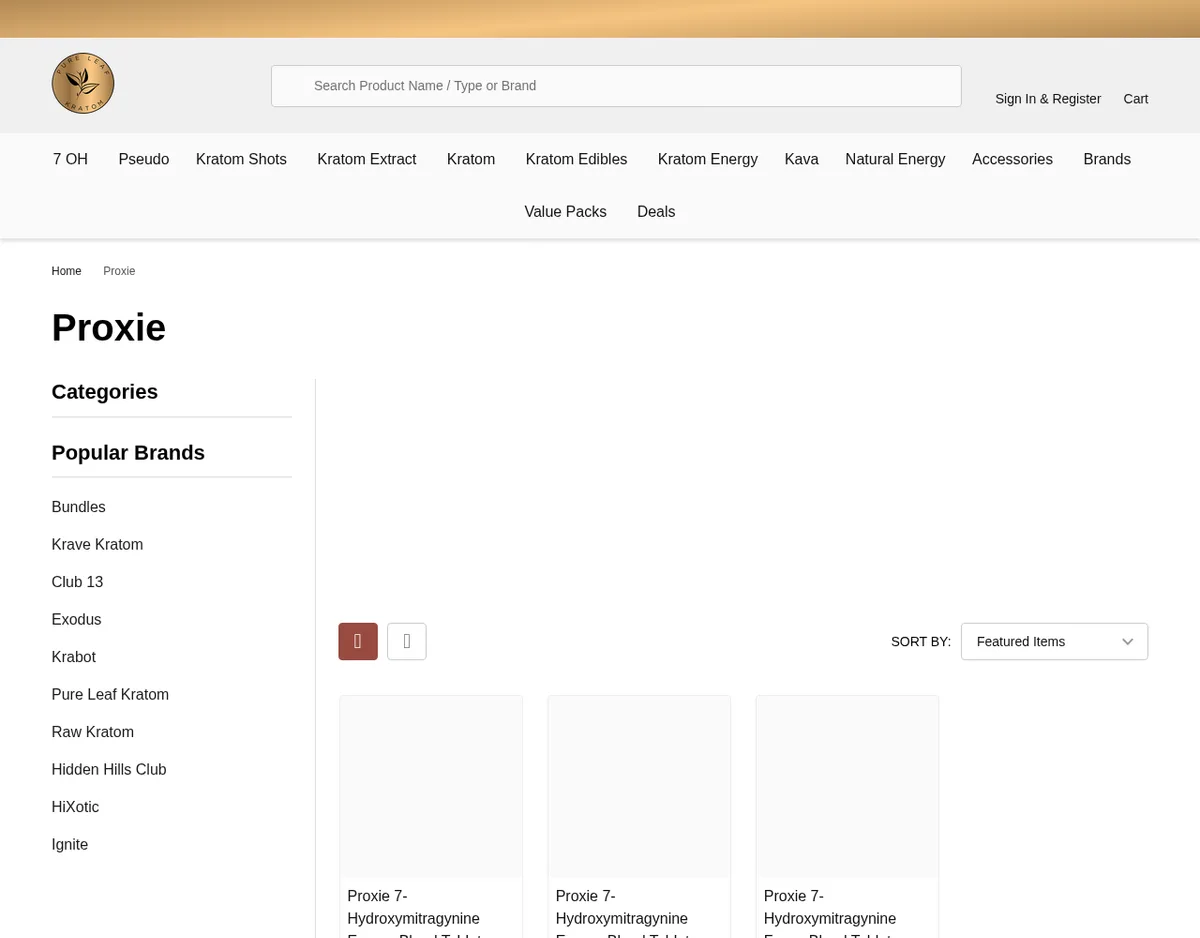
Task: Switch to list view layout
Action: [407, 641]
